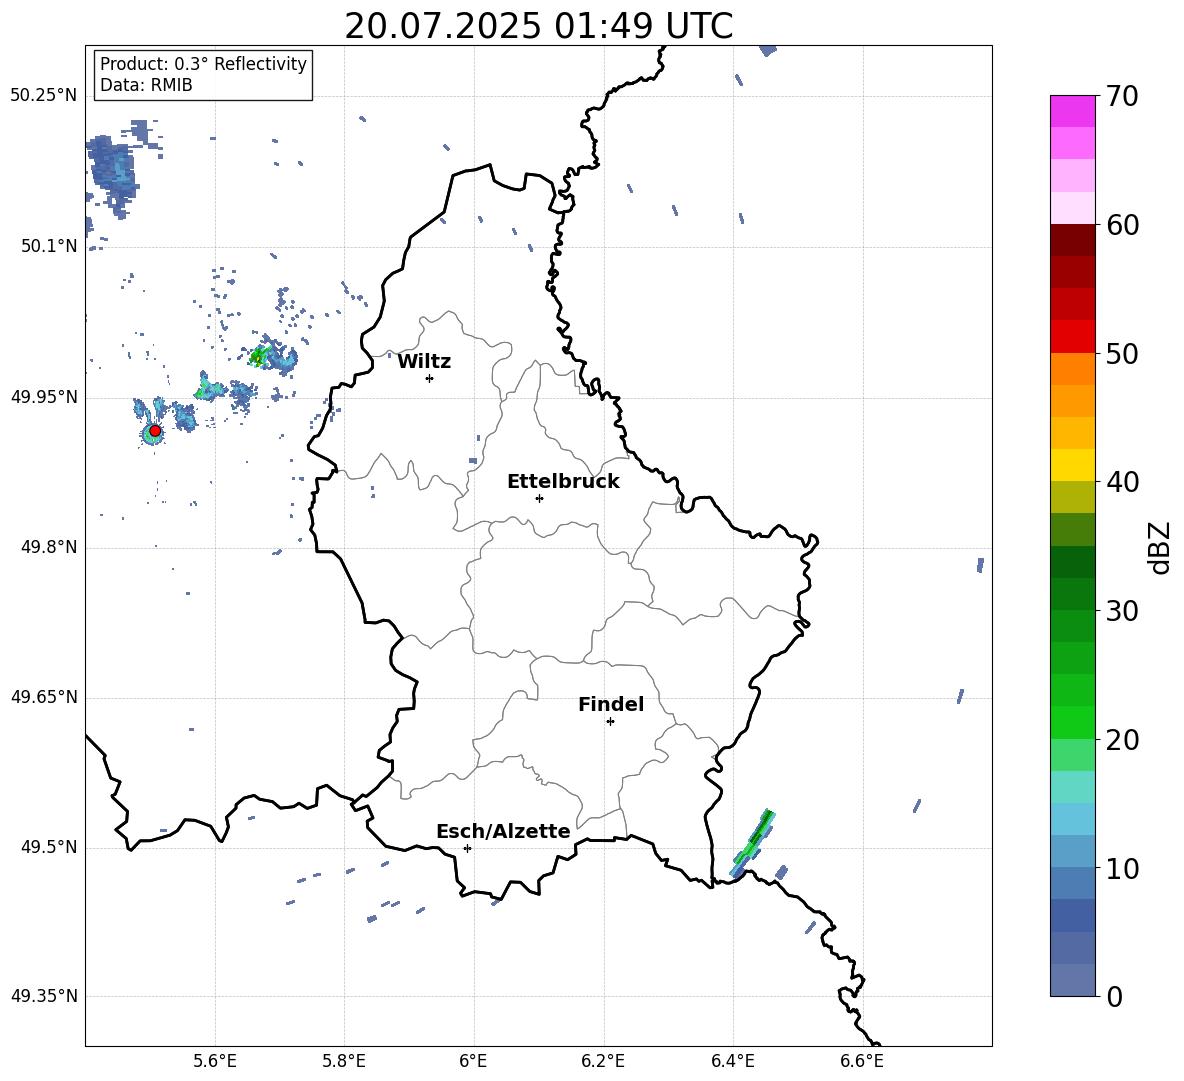Click the 6.2°E longitude label

(603, 1061)
